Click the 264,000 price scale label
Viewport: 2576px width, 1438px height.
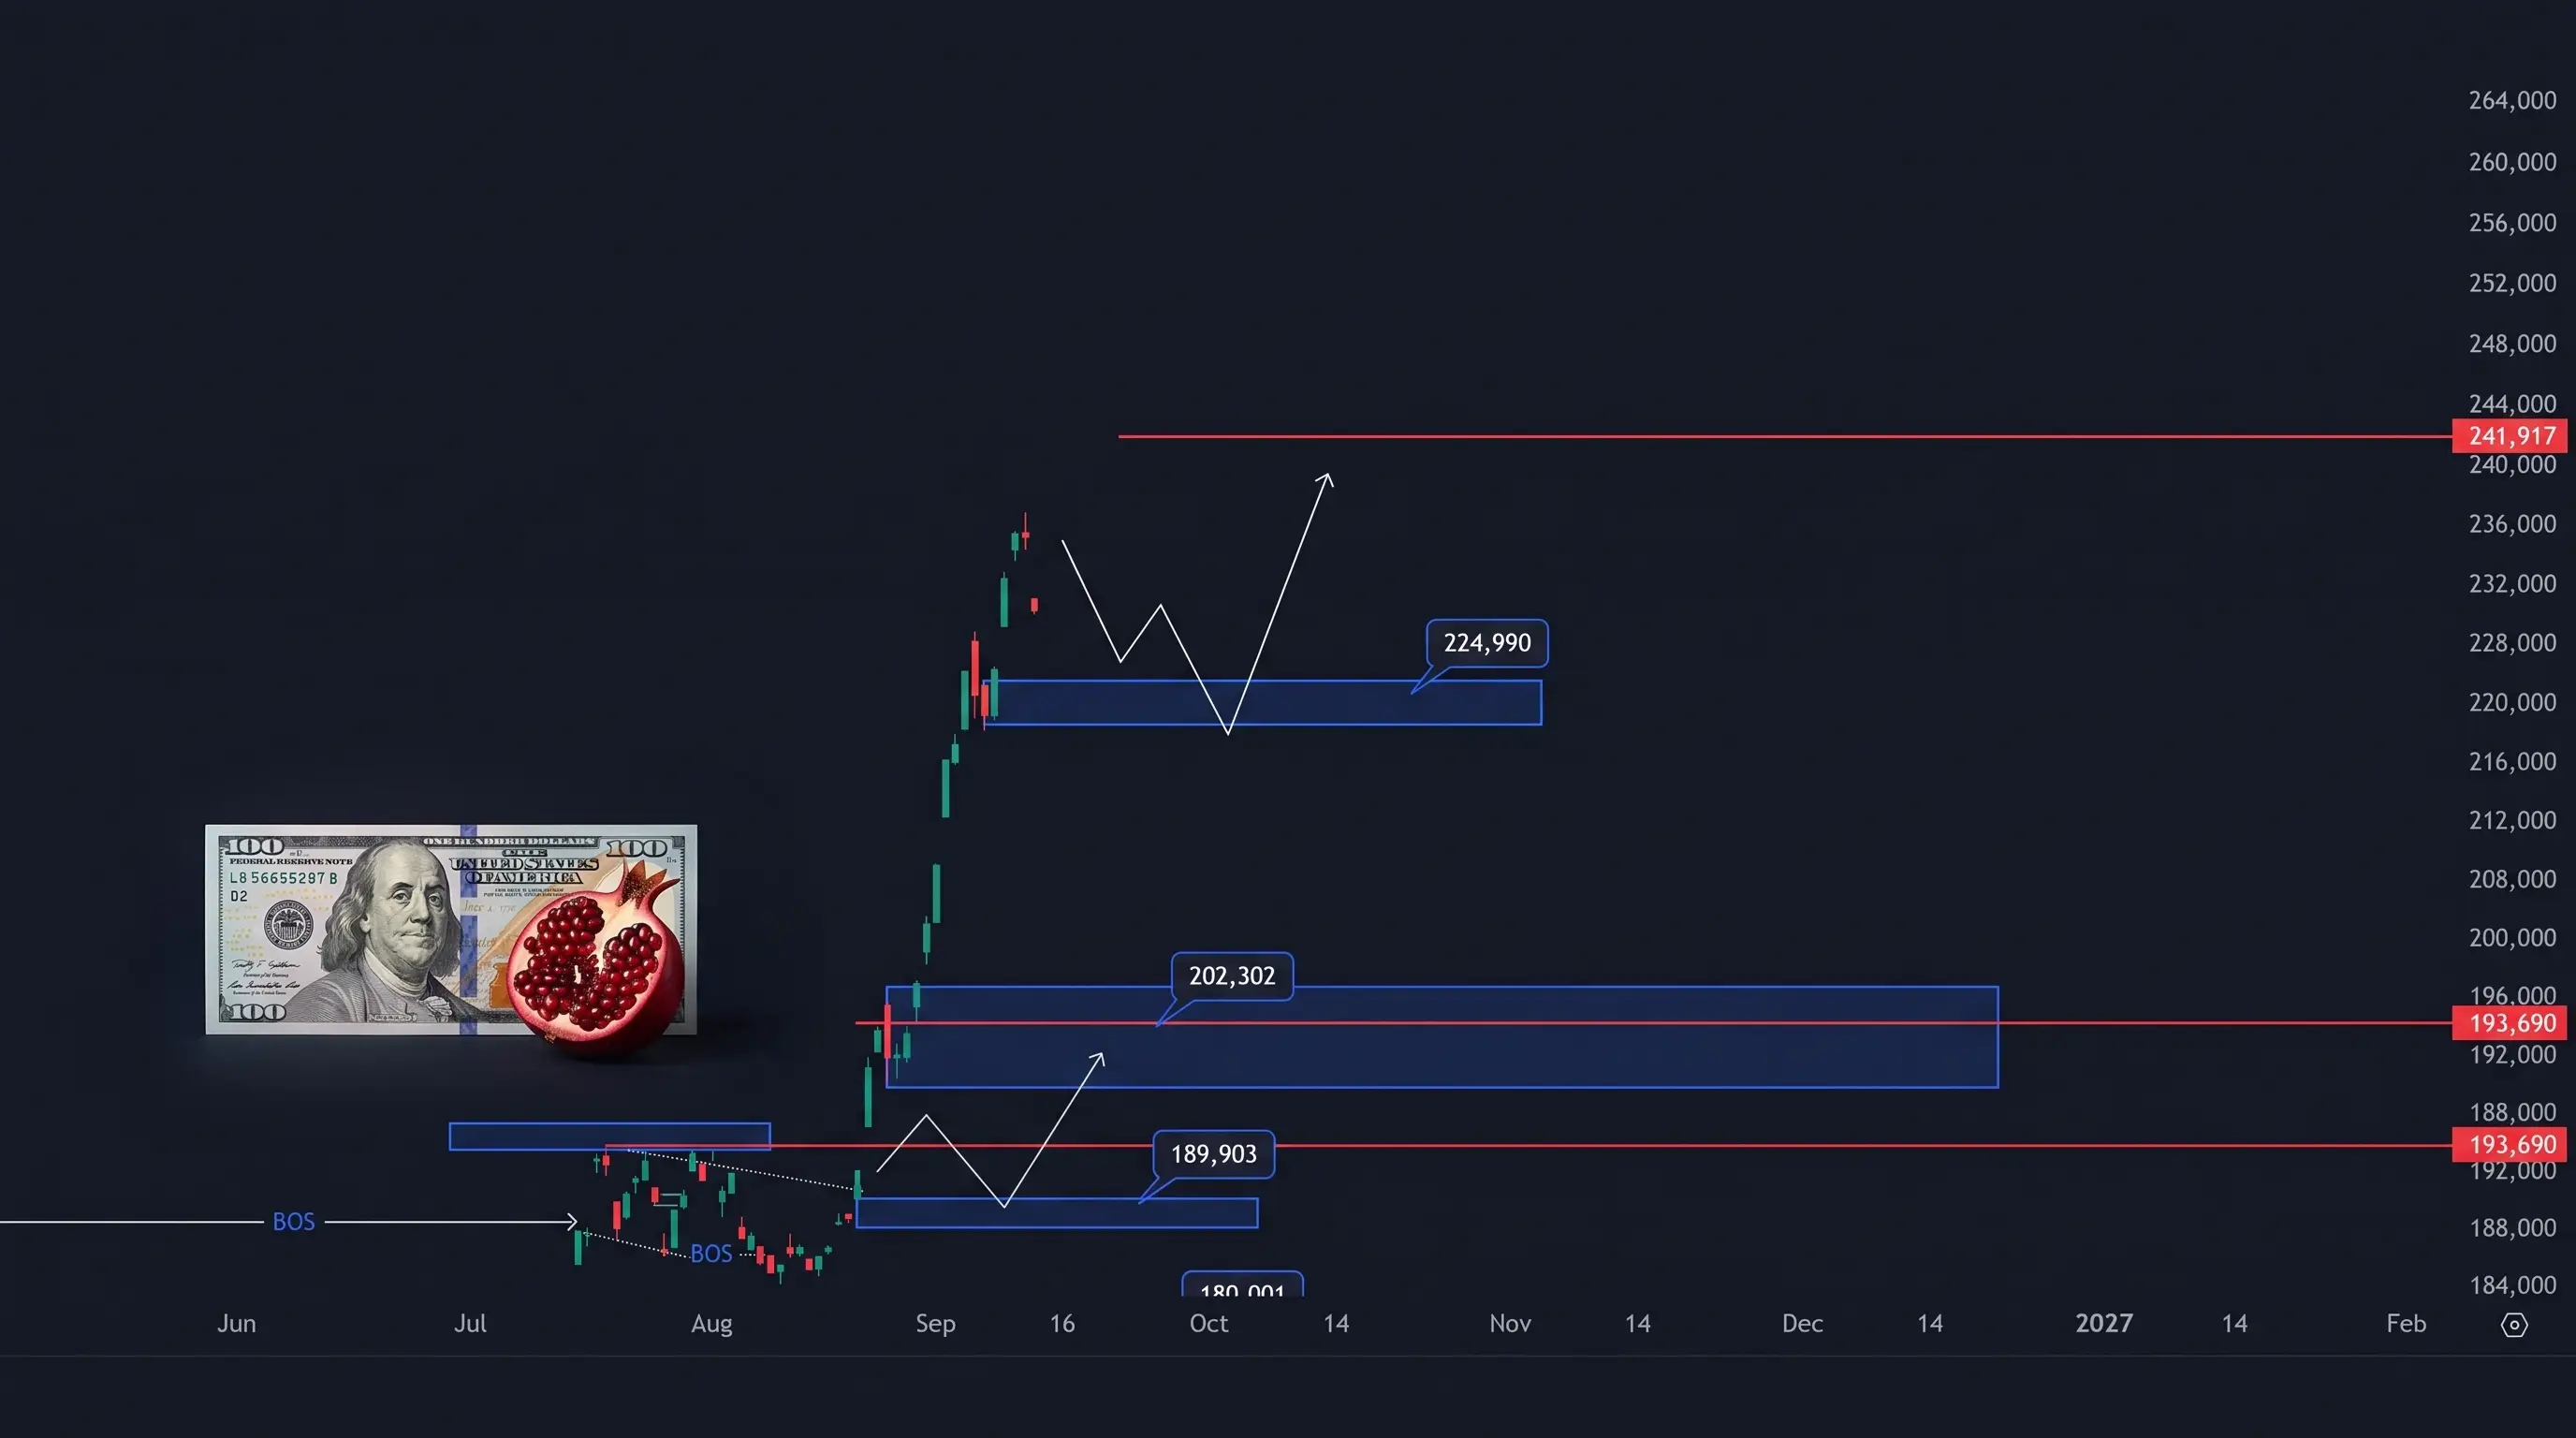(2512, 101)
